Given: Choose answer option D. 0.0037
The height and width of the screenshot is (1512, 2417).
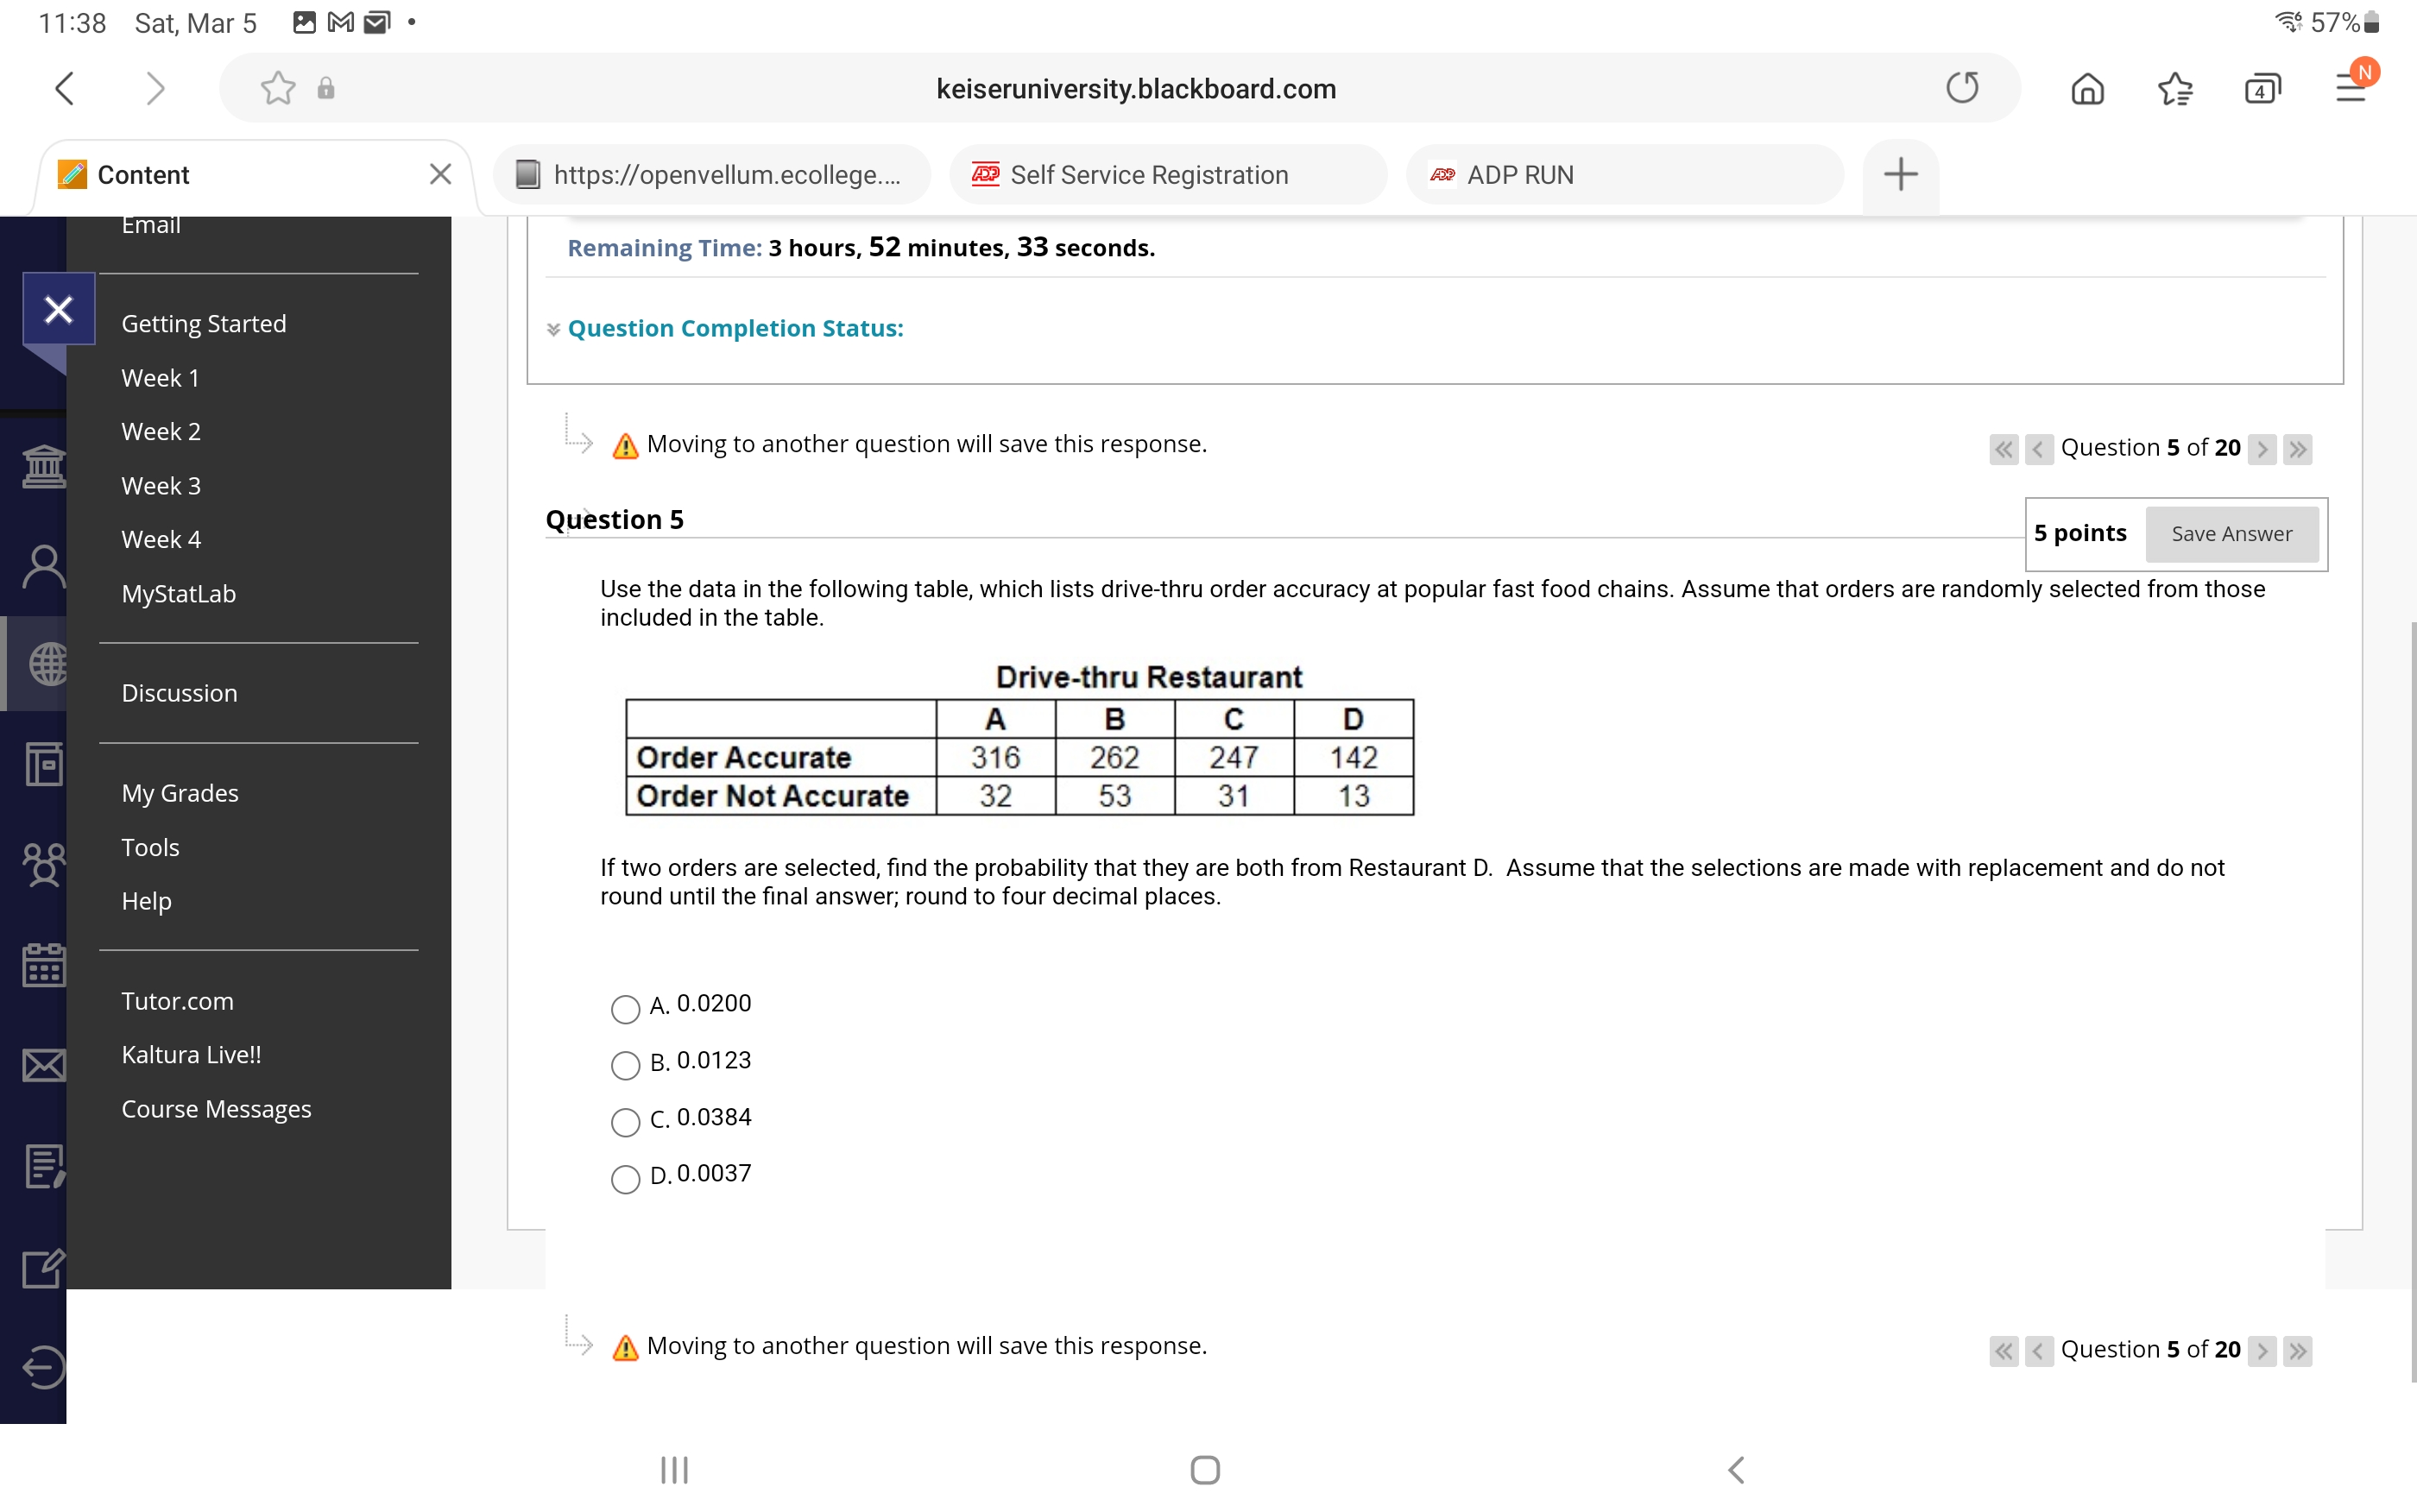Looking at the screenshot, I should (x=626, y=1179).
